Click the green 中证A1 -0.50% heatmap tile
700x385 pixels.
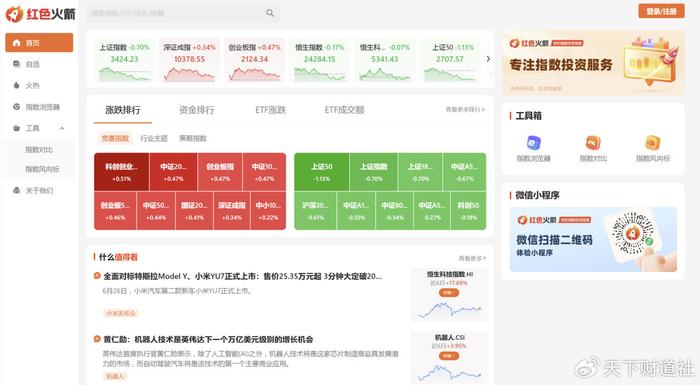tap(356, 211)
